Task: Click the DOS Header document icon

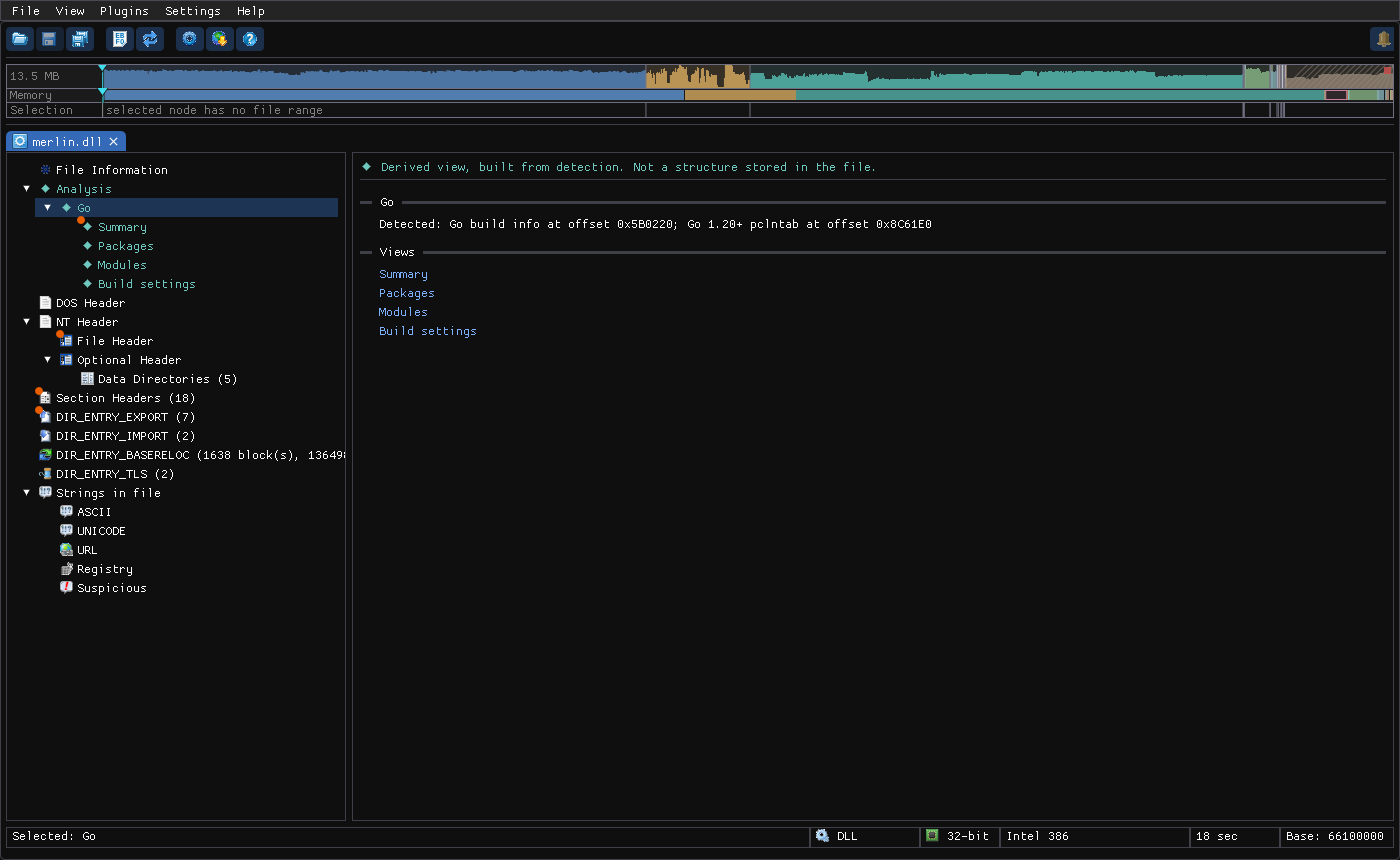Action: (45, 303)
